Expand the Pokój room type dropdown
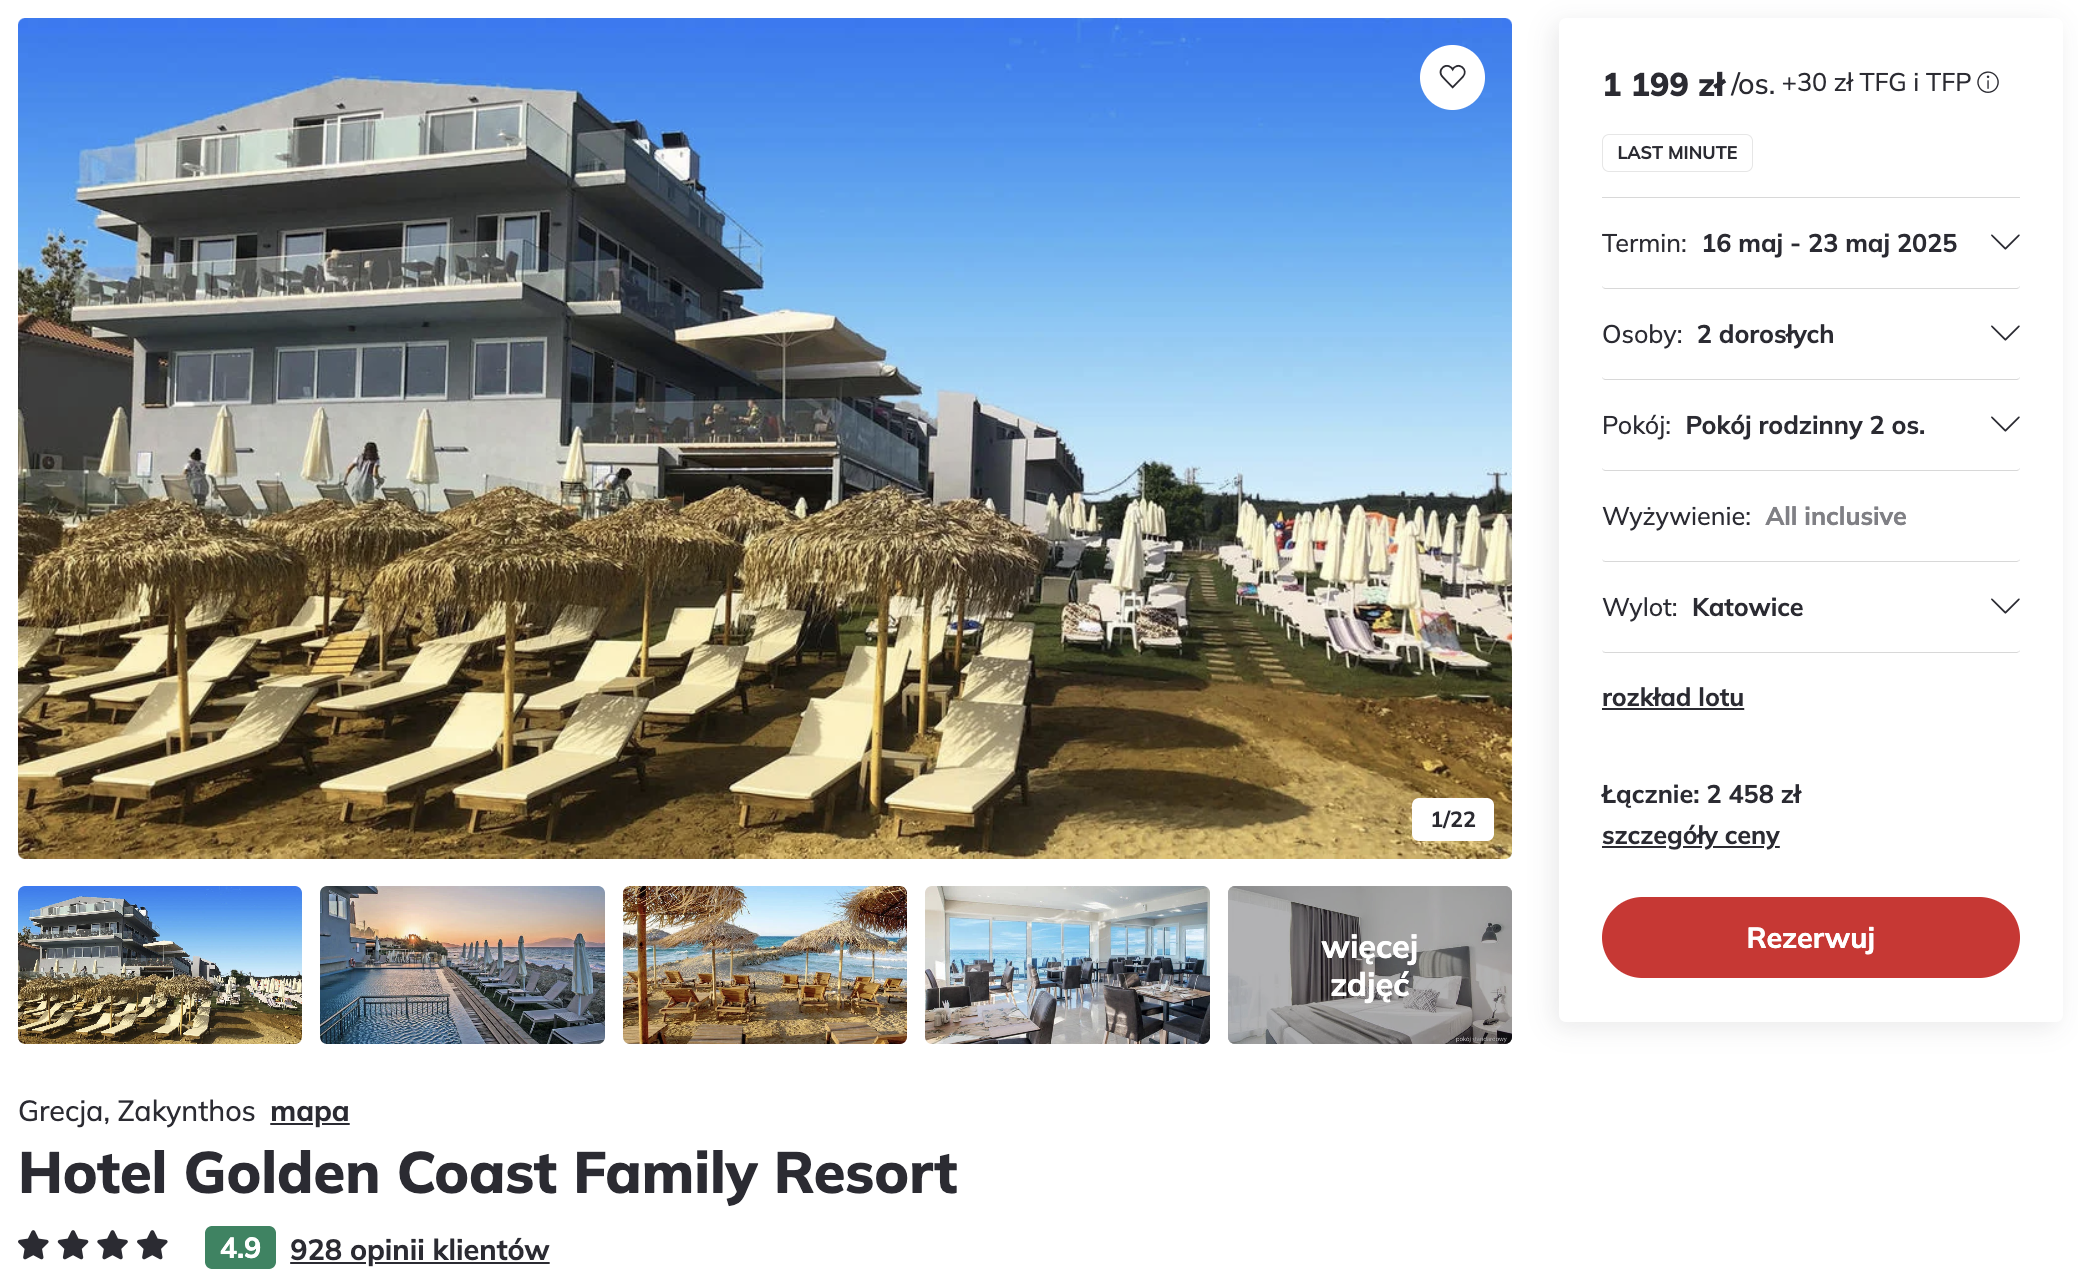2078x1284 pixels. (x=1810, y=425)
